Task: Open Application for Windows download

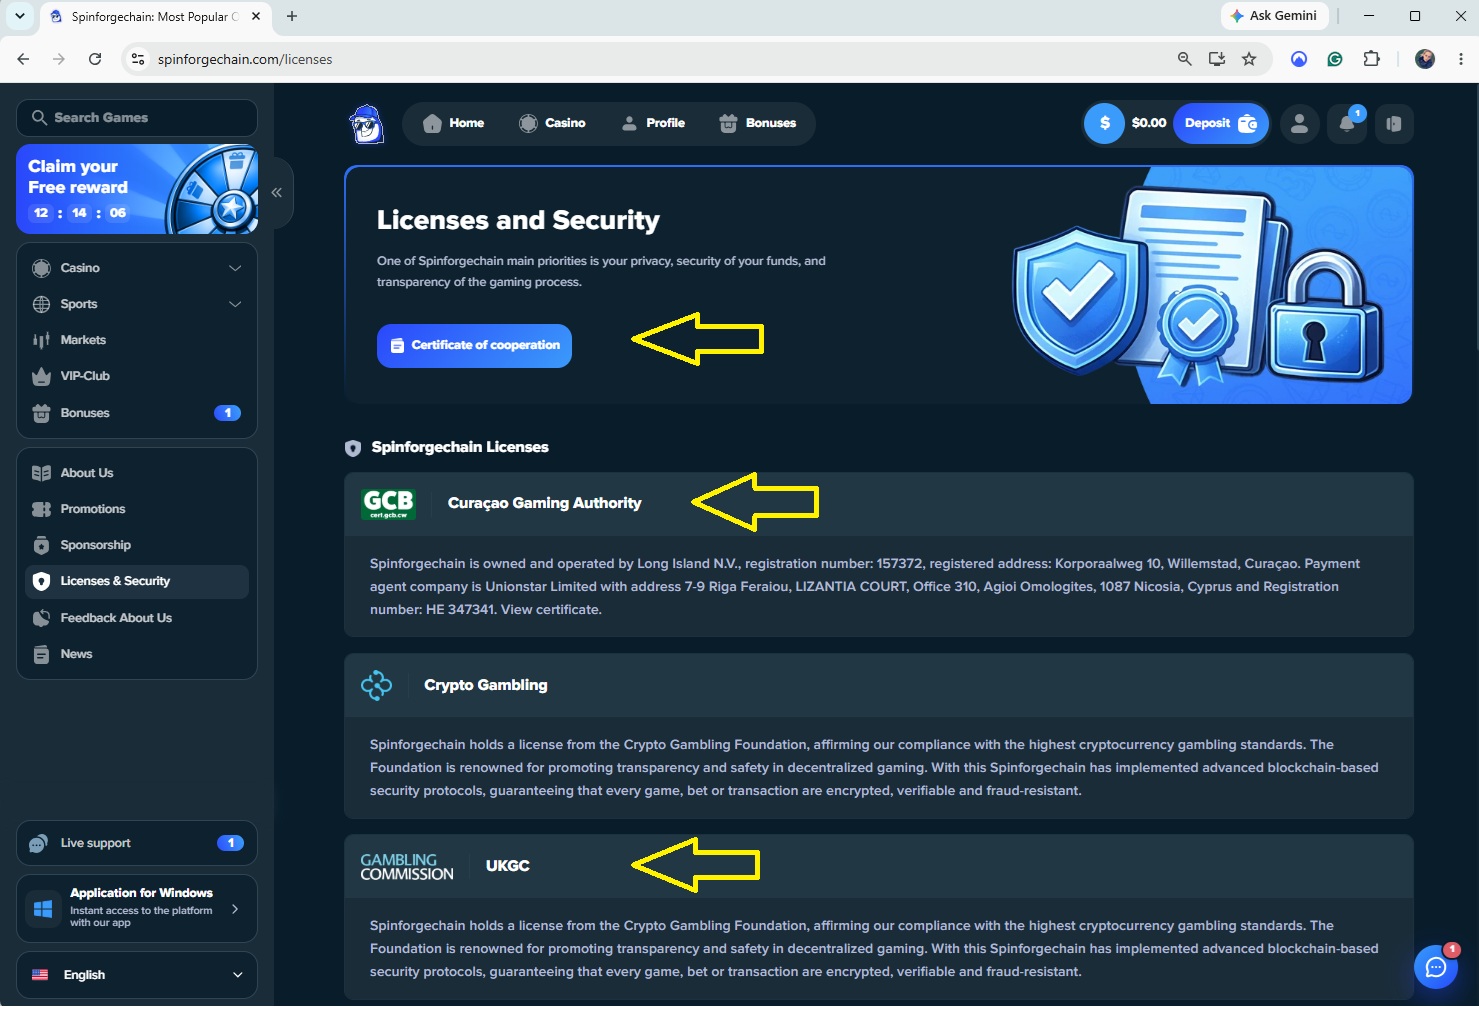Action: [x=137, y=909]
